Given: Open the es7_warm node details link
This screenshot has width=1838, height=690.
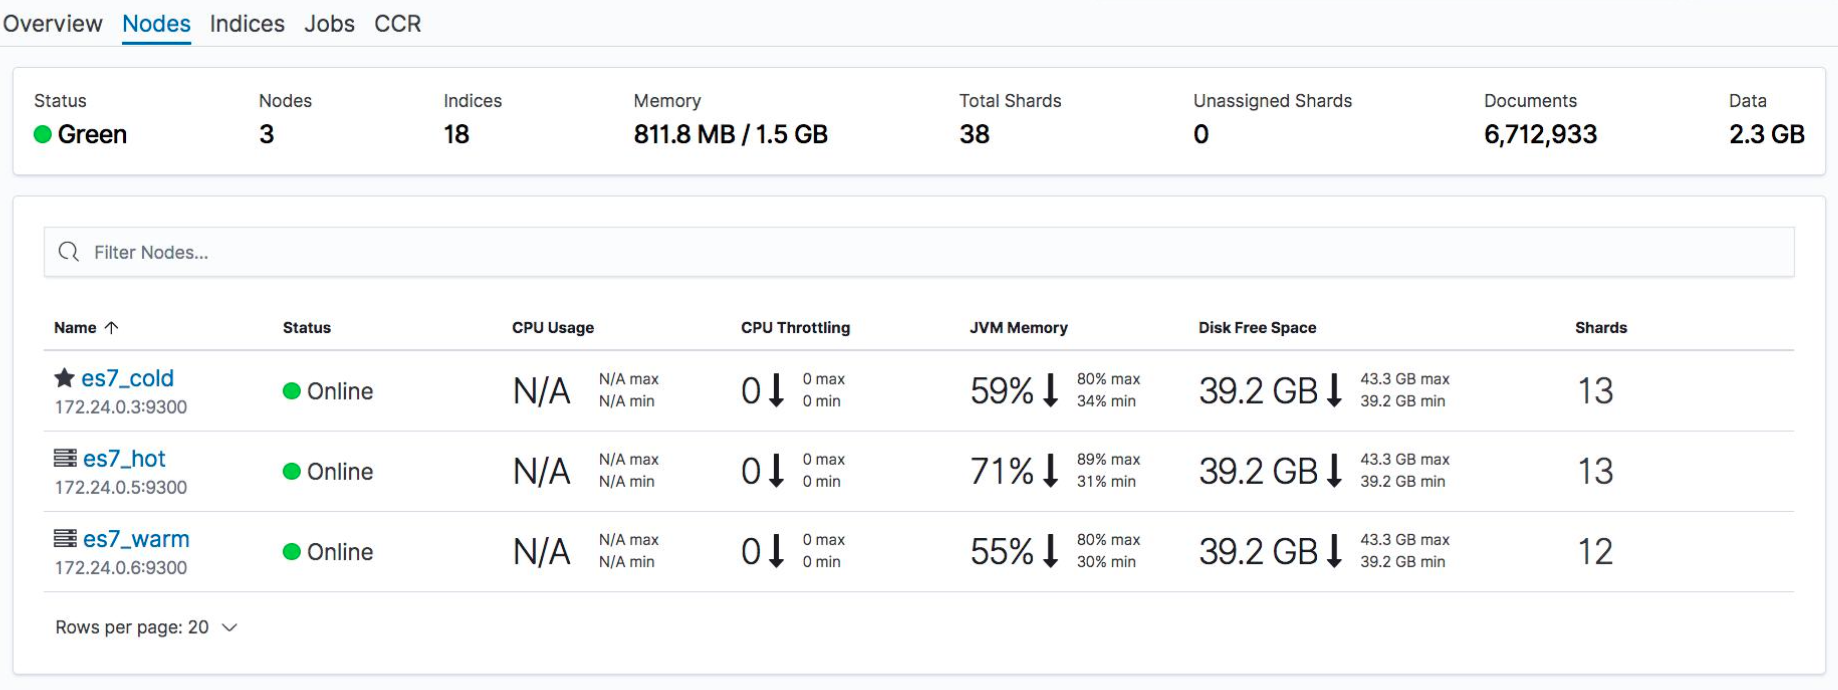Looking at the screenshot, I should (x=136, y=538).
